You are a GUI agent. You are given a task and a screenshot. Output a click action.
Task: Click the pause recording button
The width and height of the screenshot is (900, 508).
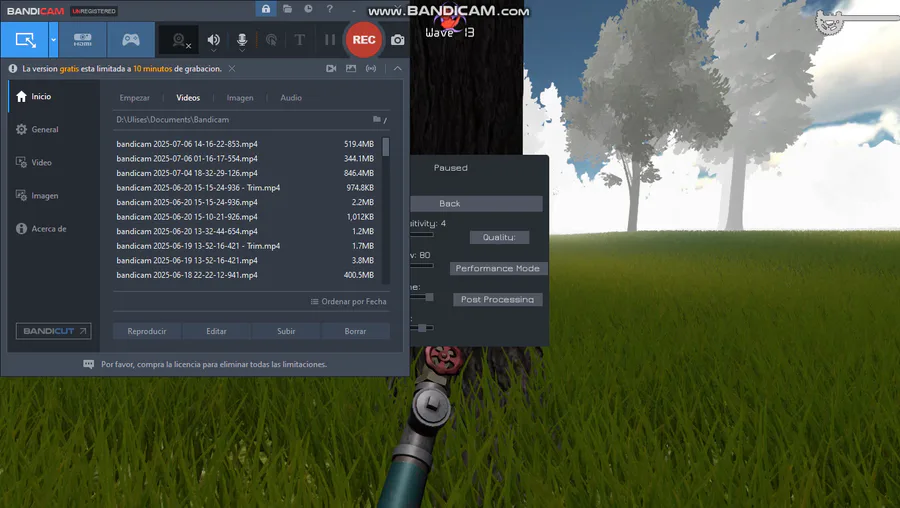pos(329,40)
